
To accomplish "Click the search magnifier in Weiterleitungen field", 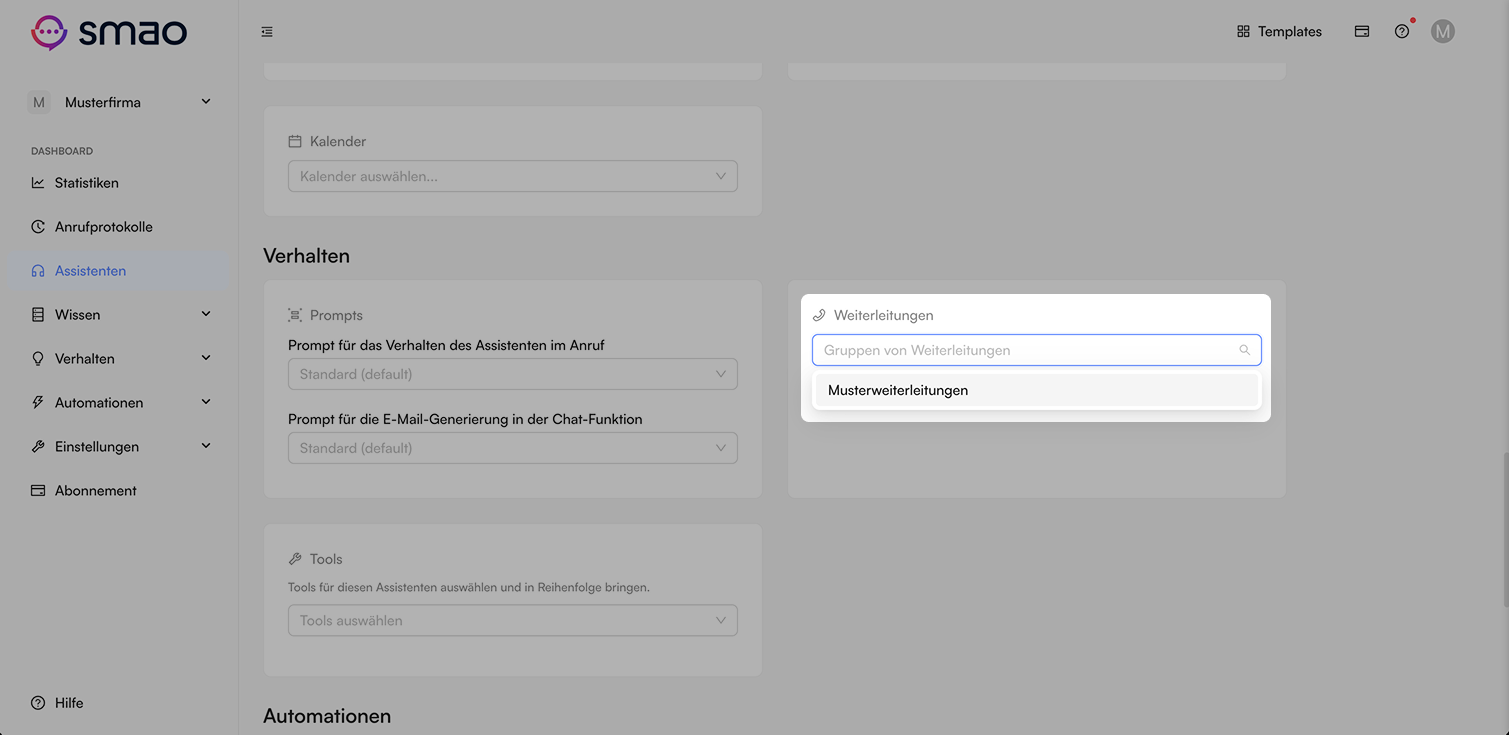I will pos(1245,350).
